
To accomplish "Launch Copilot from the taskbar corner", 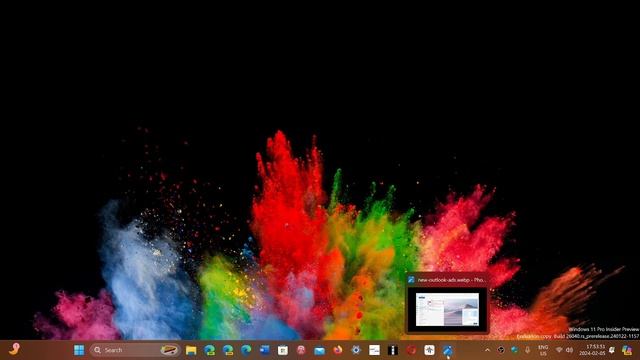I will click(x=627, y=350).
